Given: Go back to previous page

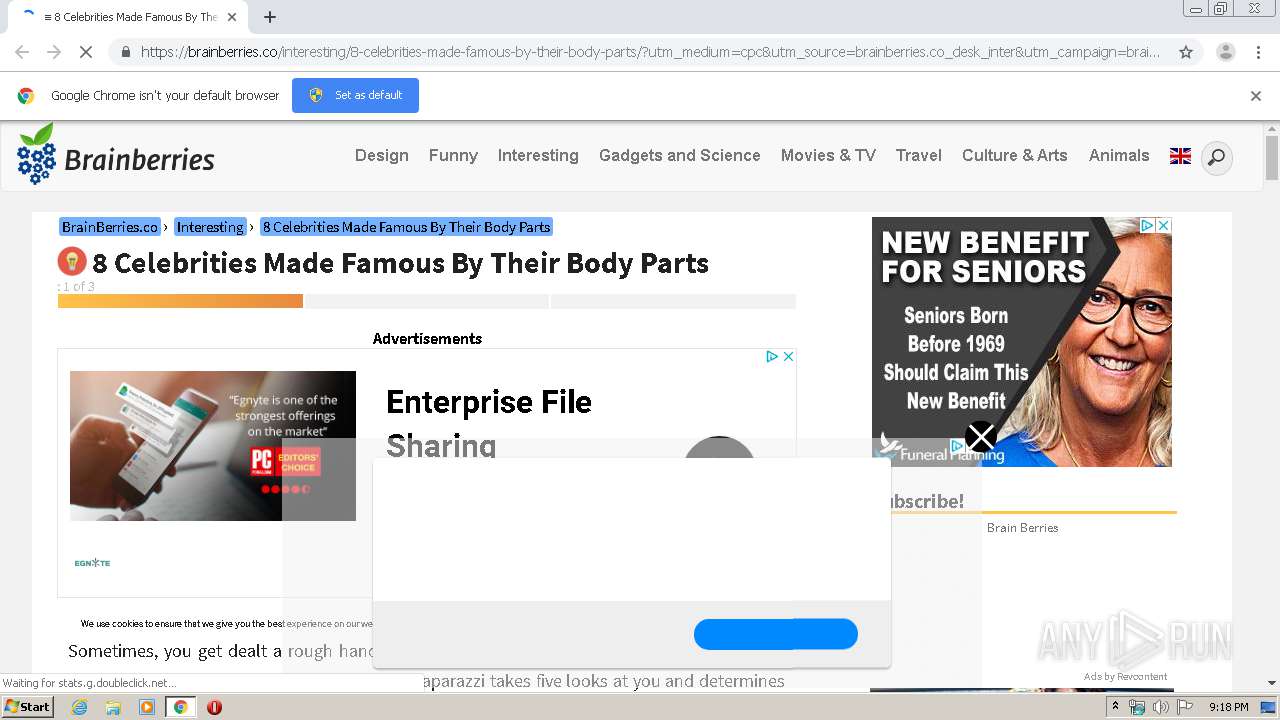Looking at the screenshot, I should [x=22, y=52].
